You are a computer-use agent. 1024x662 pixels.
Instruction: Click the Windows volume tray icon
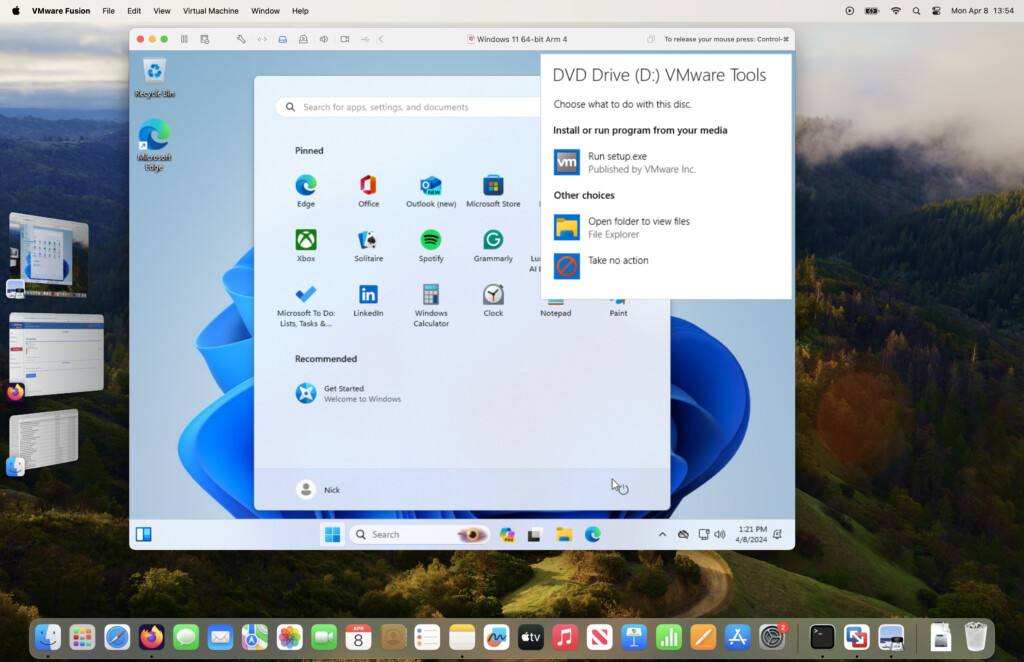[720, 535]
